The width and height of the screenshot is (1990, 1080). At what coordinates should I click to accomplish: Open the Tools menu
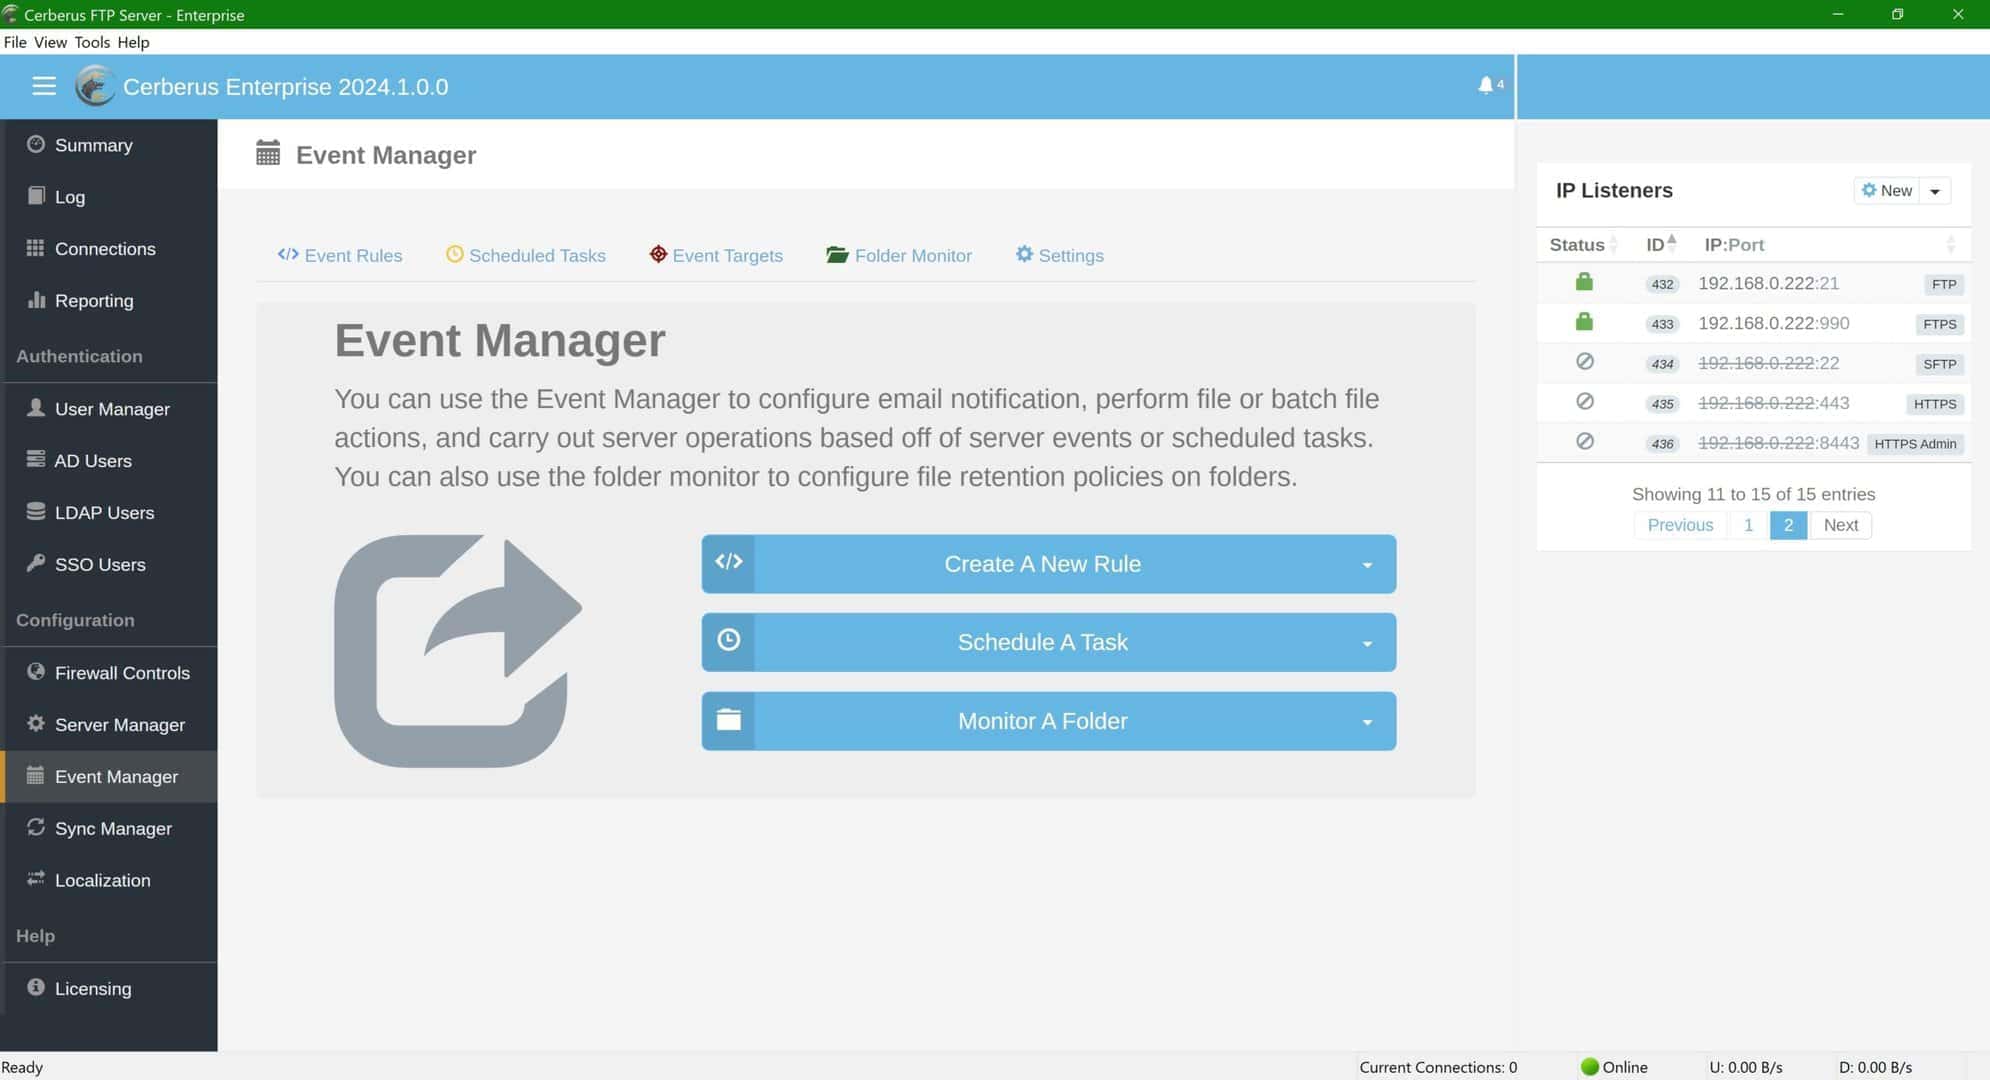click(x=93, y=42)
